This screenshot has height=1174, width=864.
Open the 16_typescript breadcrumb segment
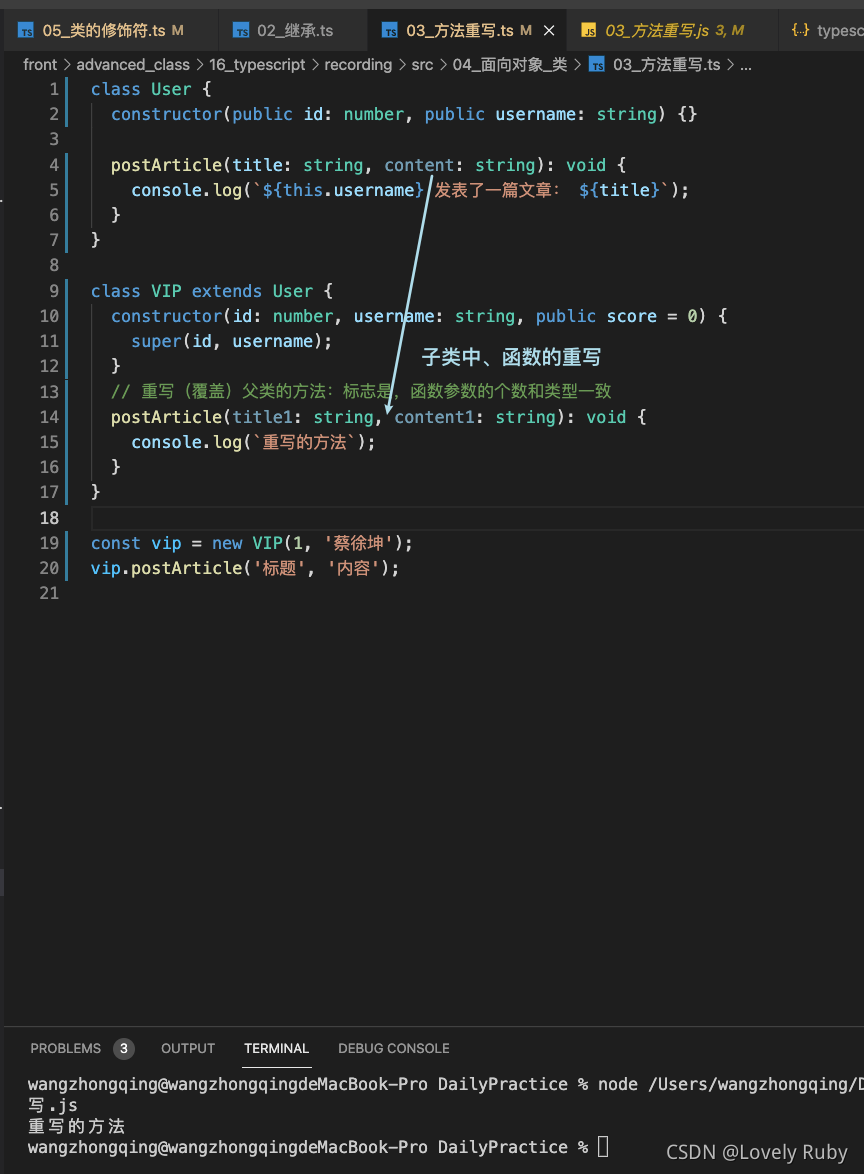[x=257, y=65]
